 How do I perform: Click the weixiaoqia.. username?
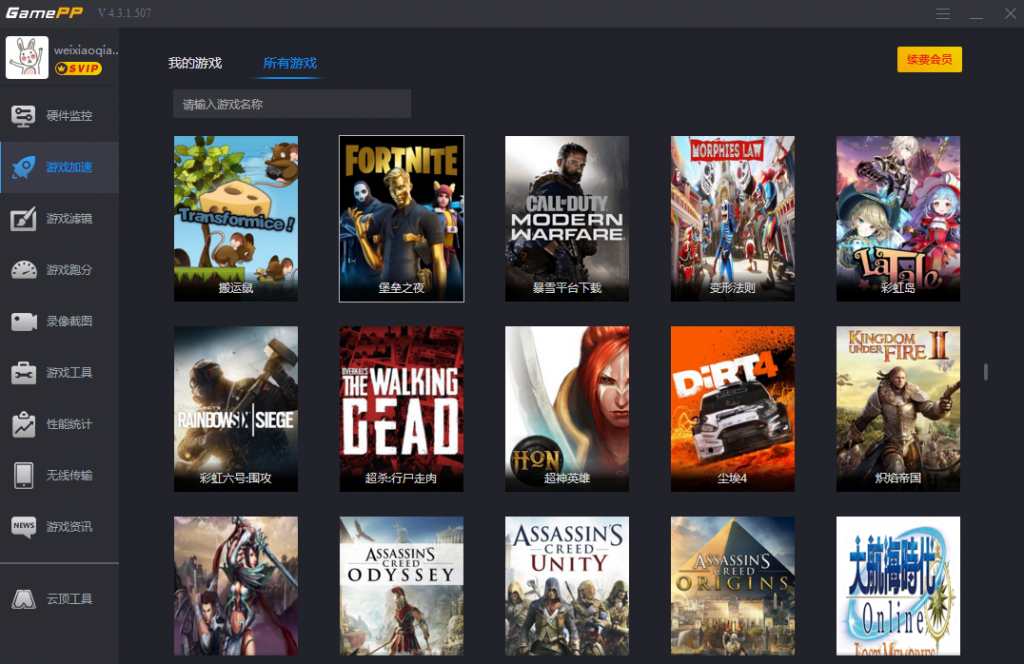86,50
